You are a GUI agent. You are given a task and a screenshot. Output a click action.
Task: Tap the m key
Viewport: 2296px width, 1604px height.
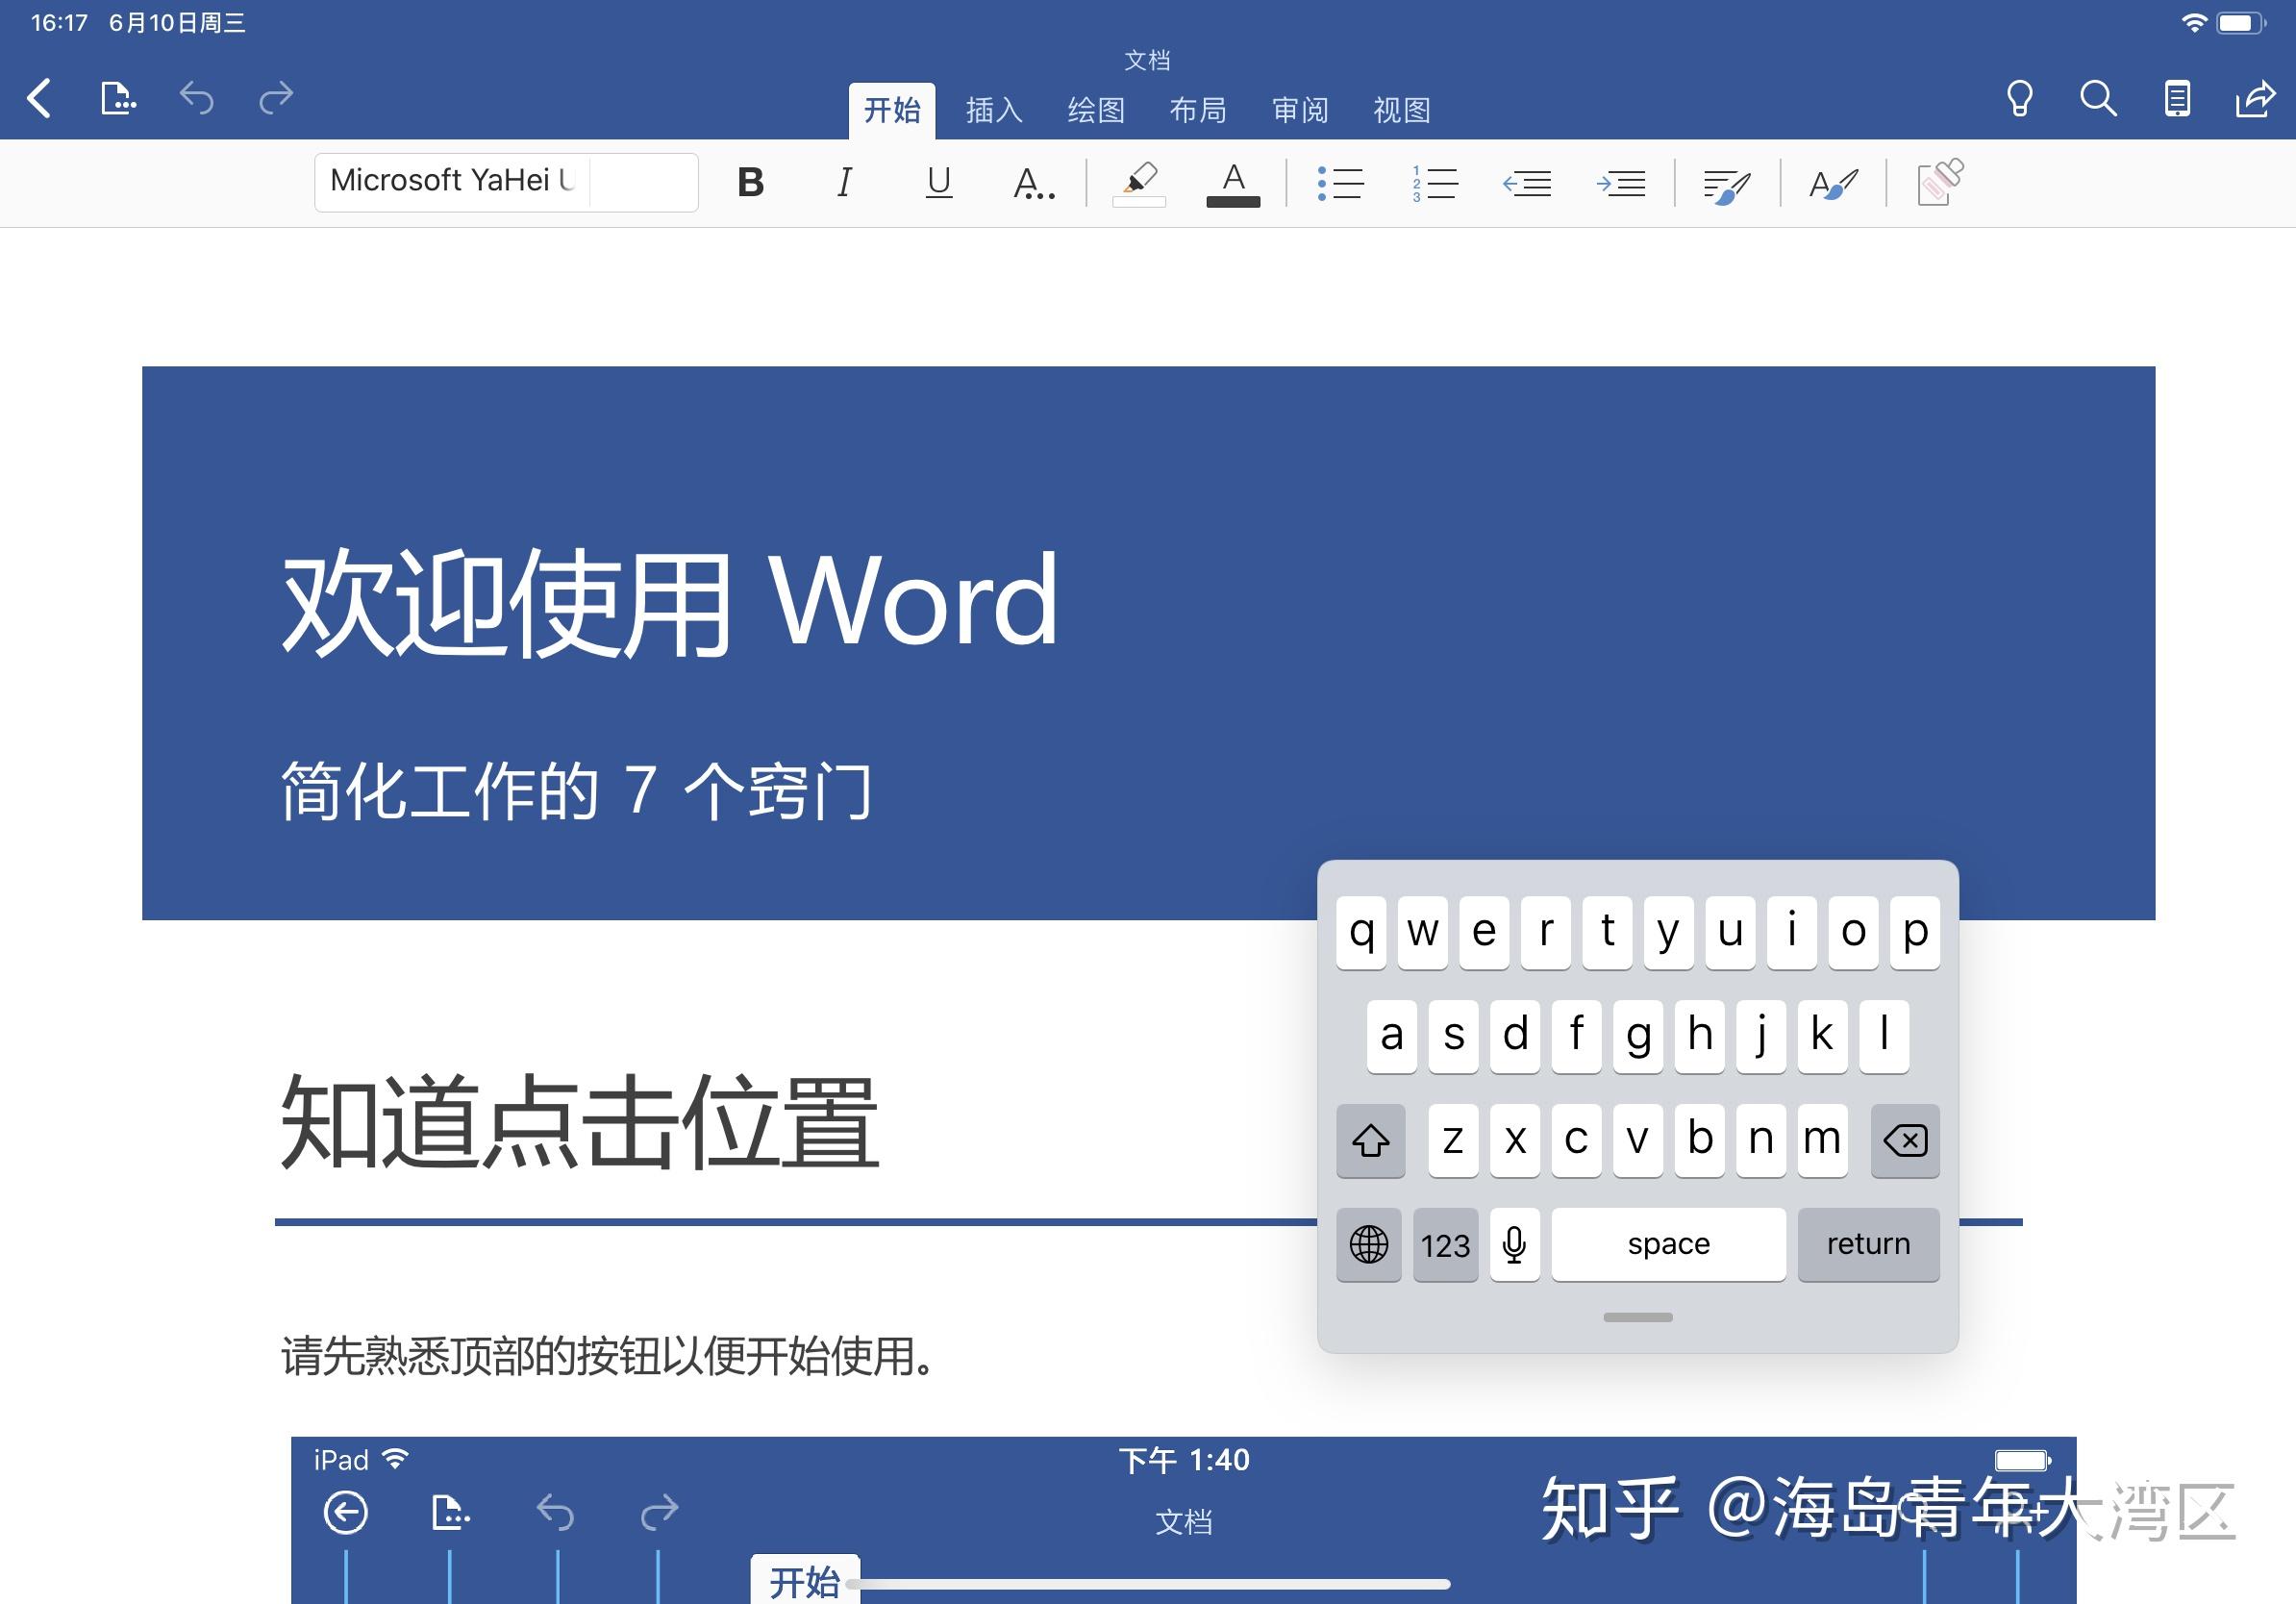(1822, 1140)
